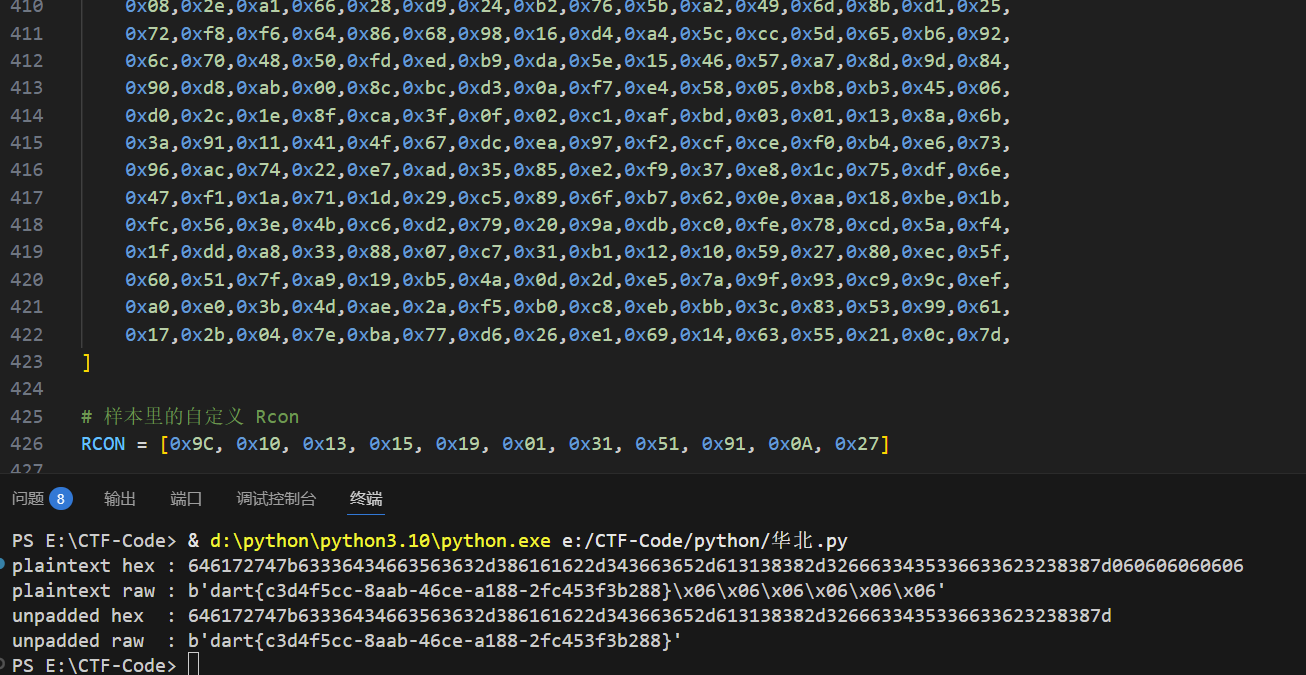The height and width of the screenshot is (675, 1306).
Task: Switch to the 端口 ports tab
Action: pos(186,498)
